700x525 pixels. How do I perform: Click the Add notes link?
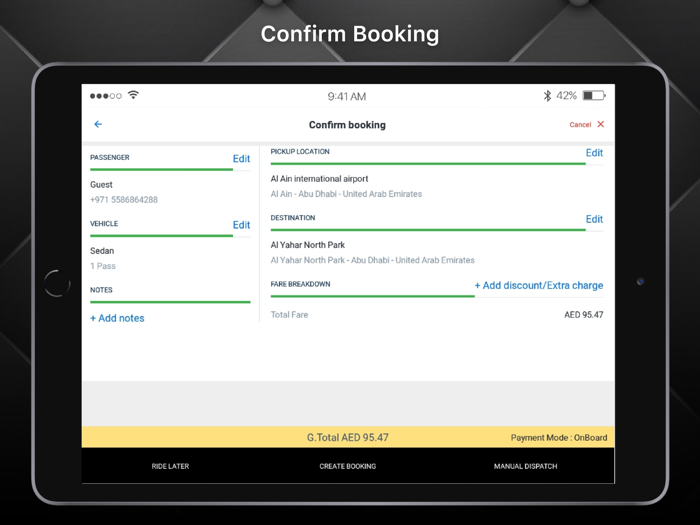coord(117,318)
